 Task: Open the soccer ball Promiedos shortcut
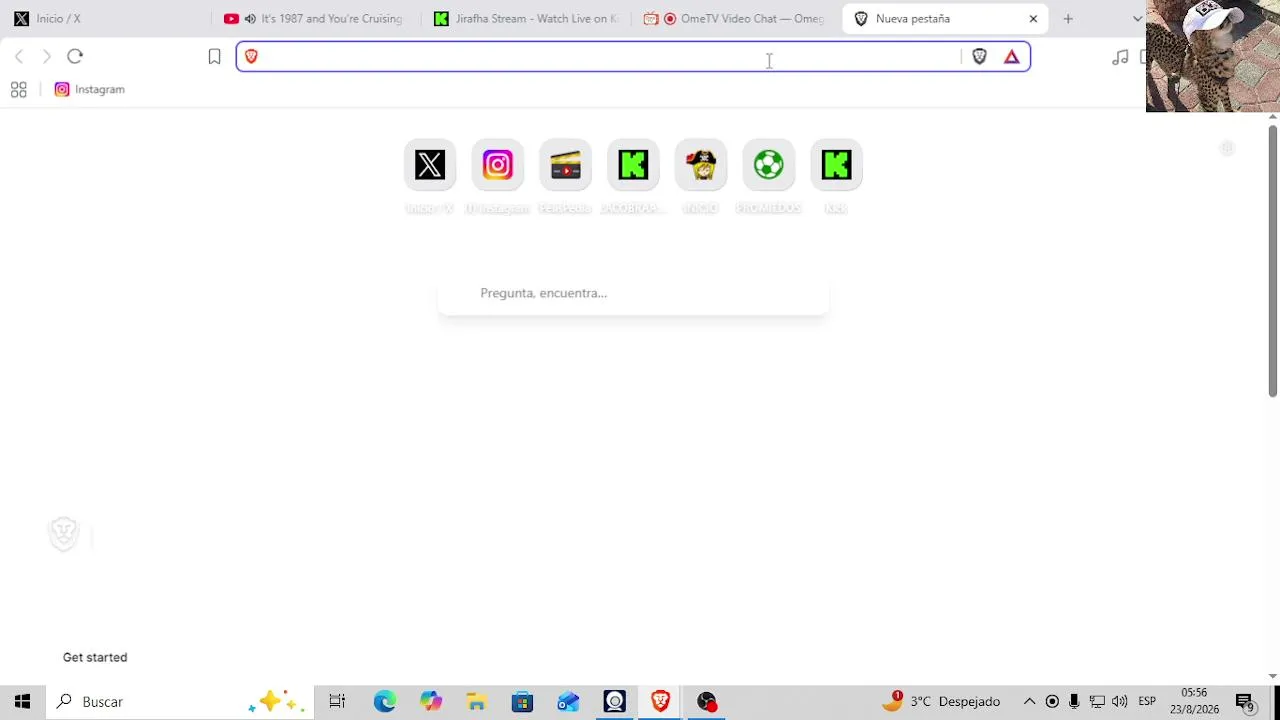pos(769,165)
